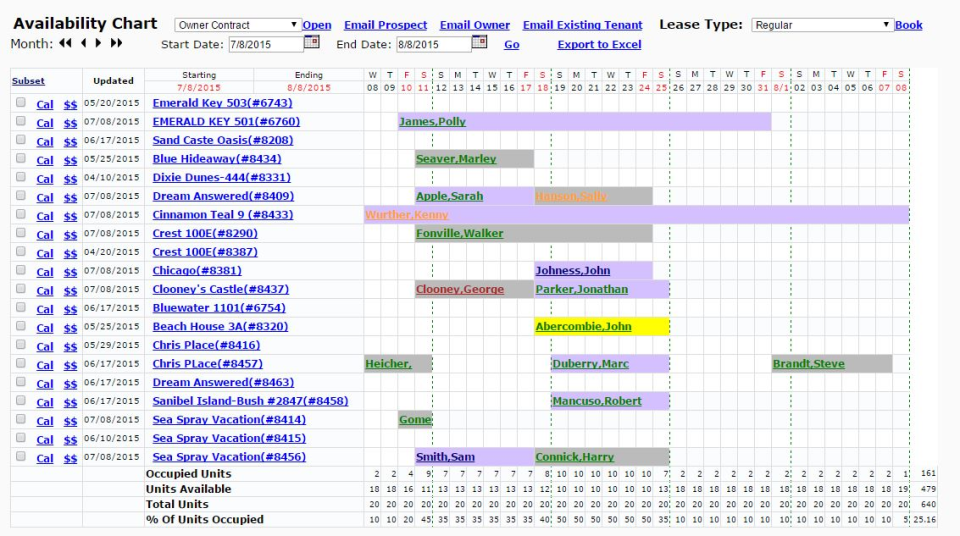Open Emerald Key 503(#6743) property

click(222, 103)
